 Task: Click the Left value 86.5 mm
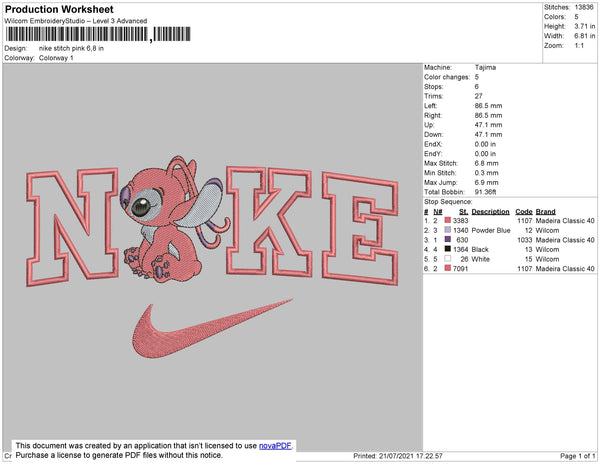[x=488, y=106]
